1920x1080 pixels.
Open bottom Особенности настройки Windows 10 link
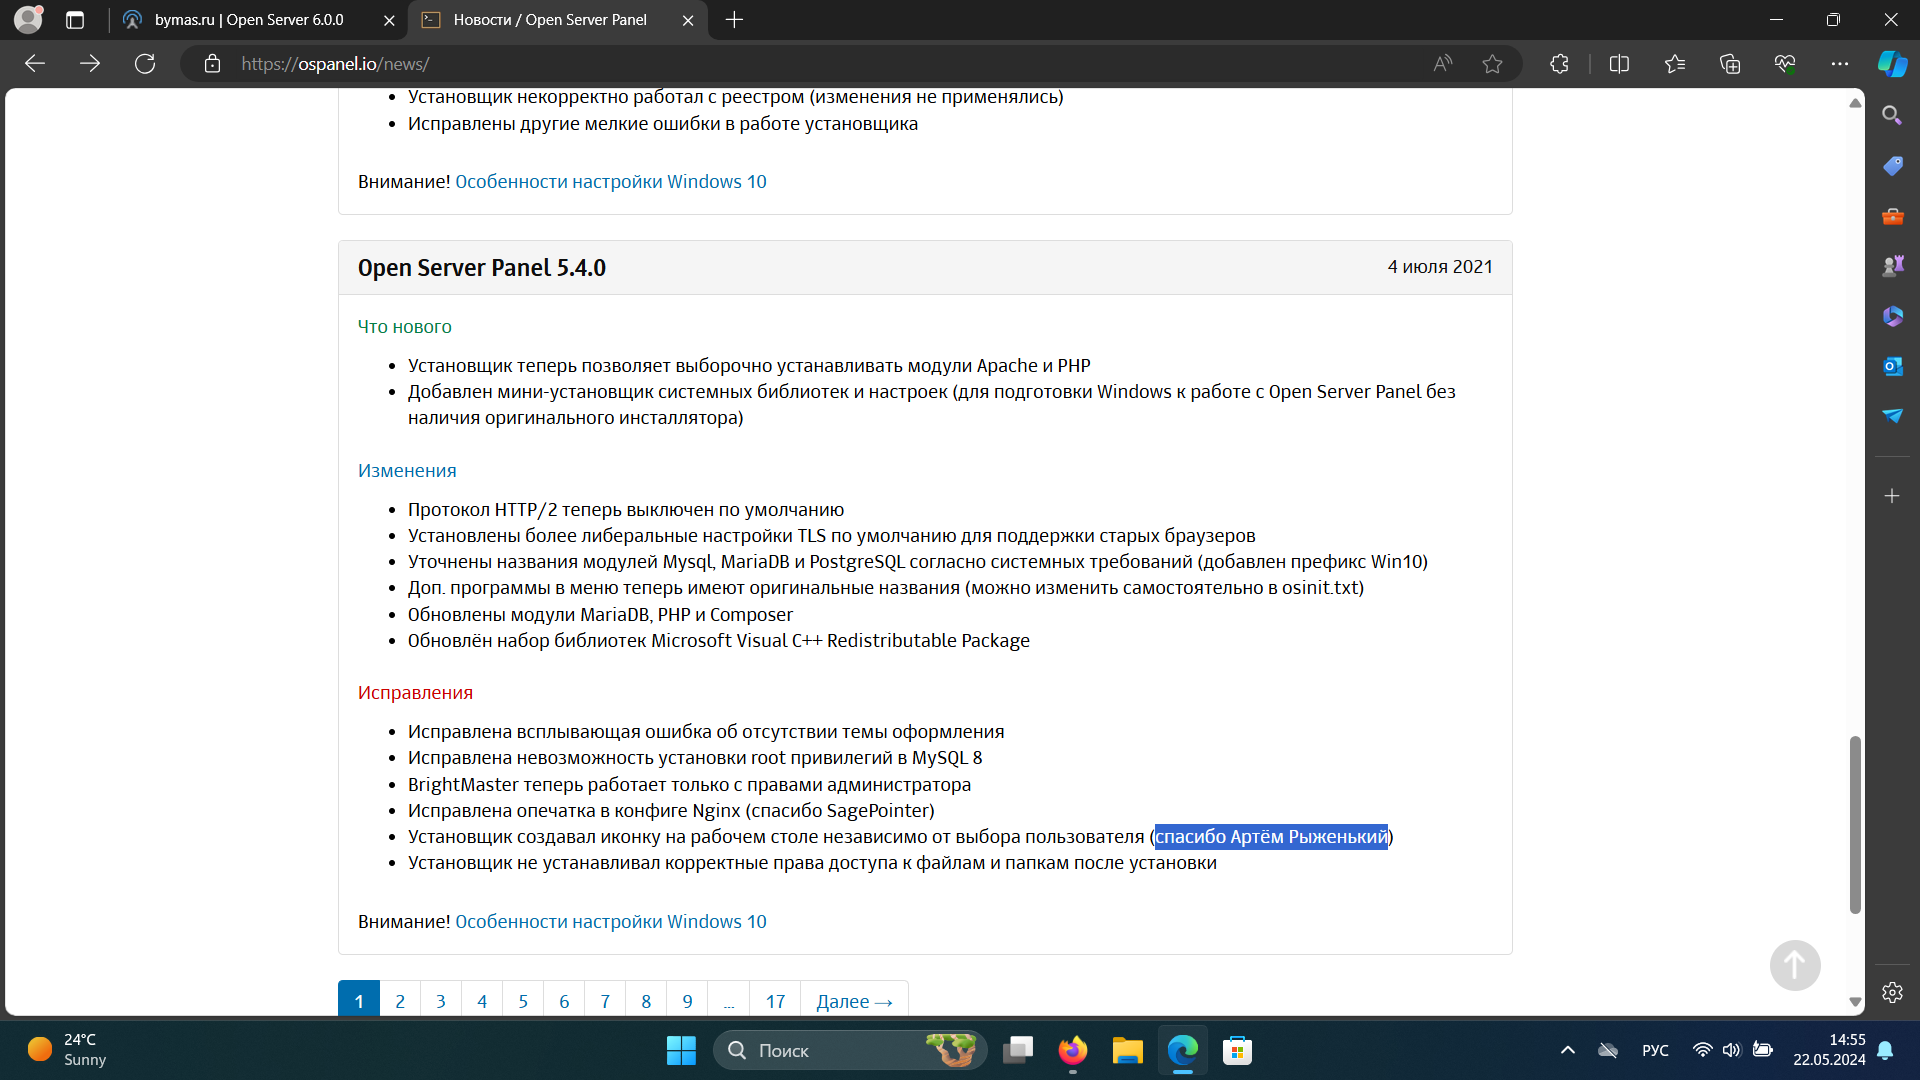coord(611,921)
